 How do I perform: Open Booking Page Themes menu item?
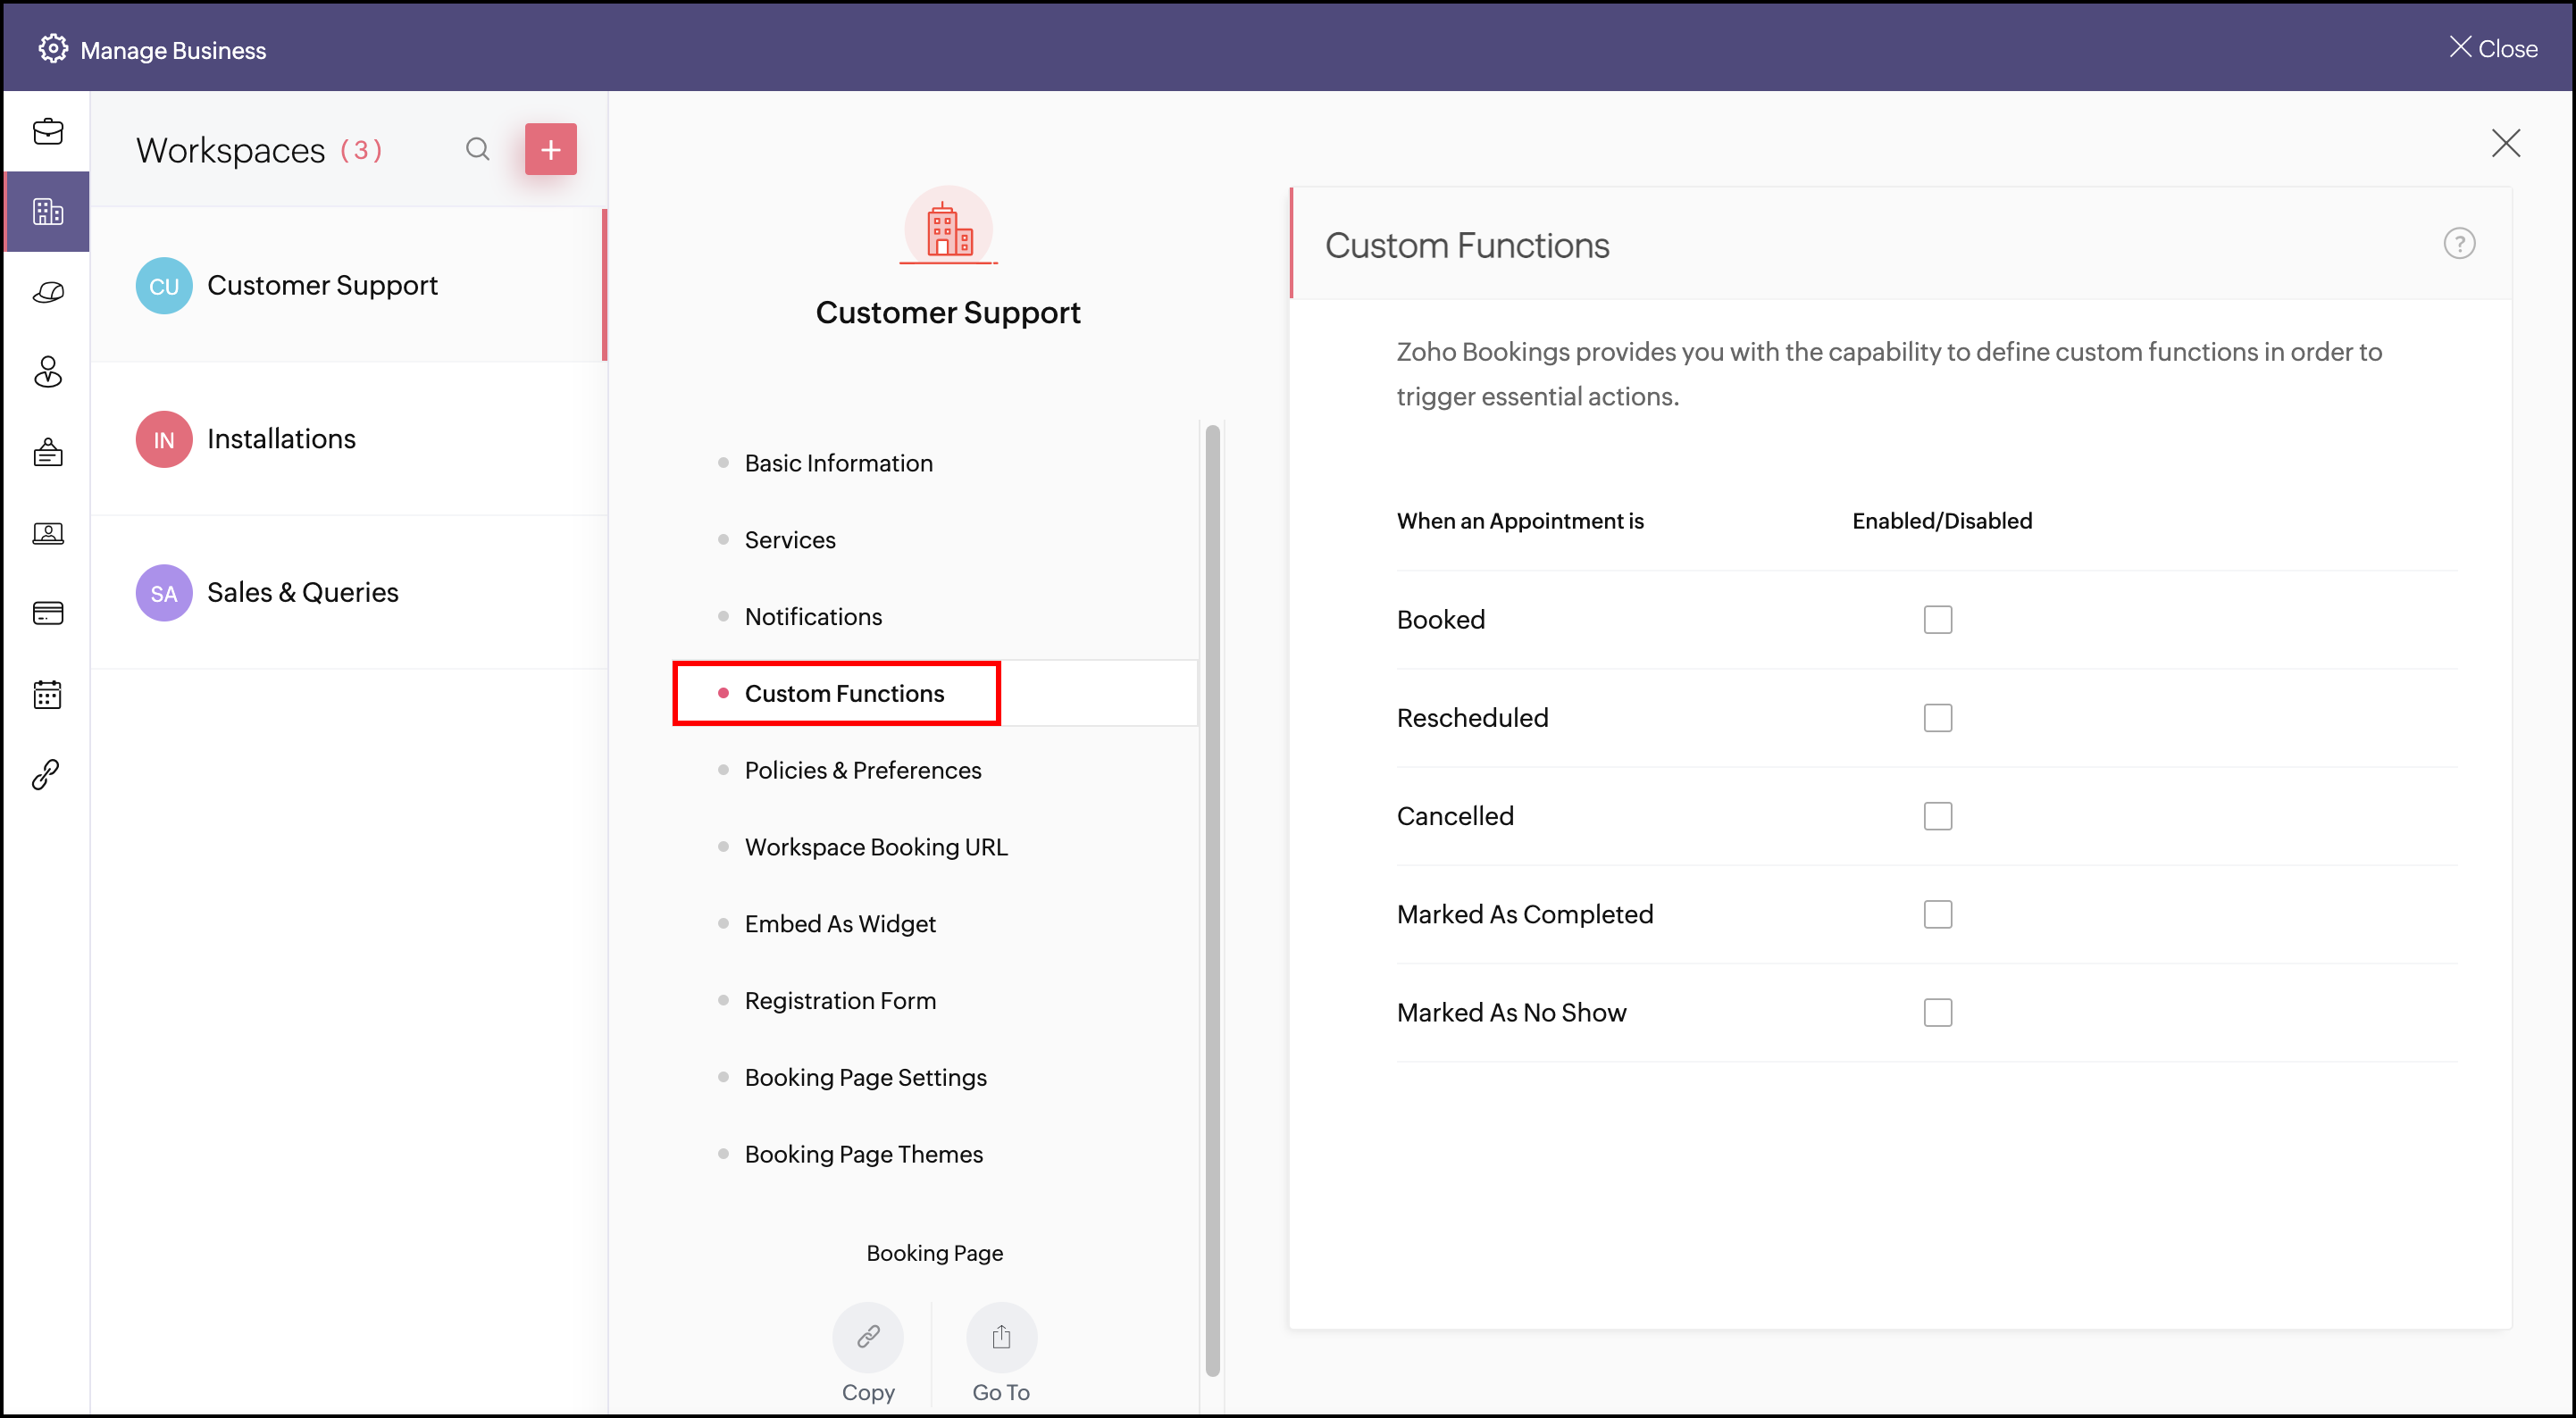pos(863,1154)
